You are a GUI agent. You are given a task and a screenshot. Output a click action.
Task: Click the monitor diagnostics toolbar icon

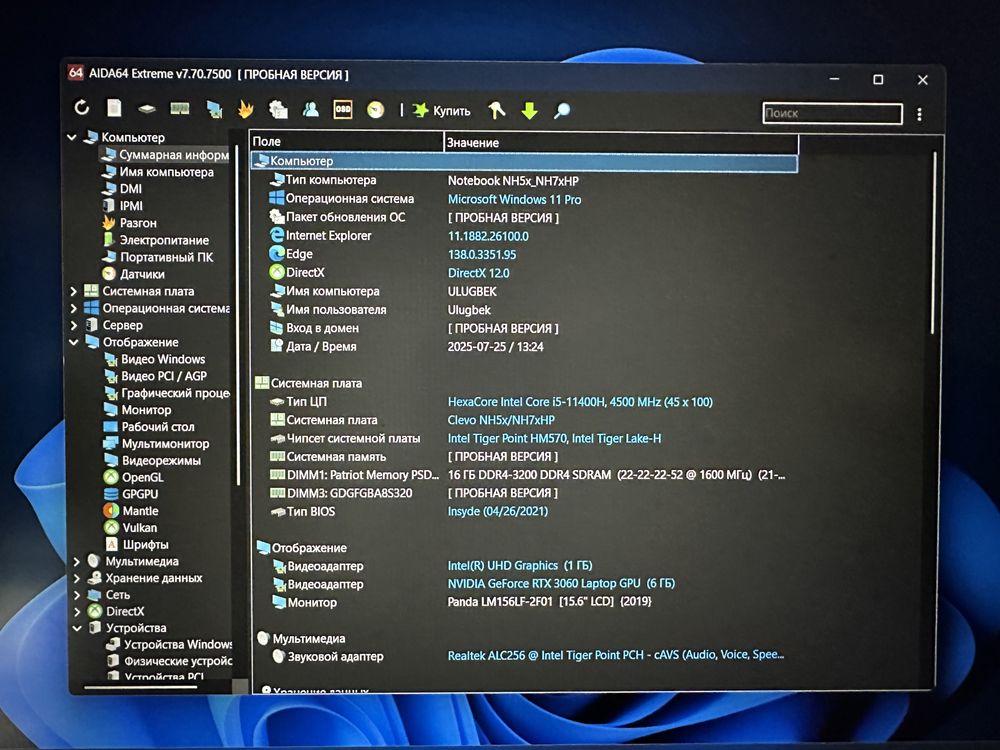pyautogui.click(x=214, y=110)
